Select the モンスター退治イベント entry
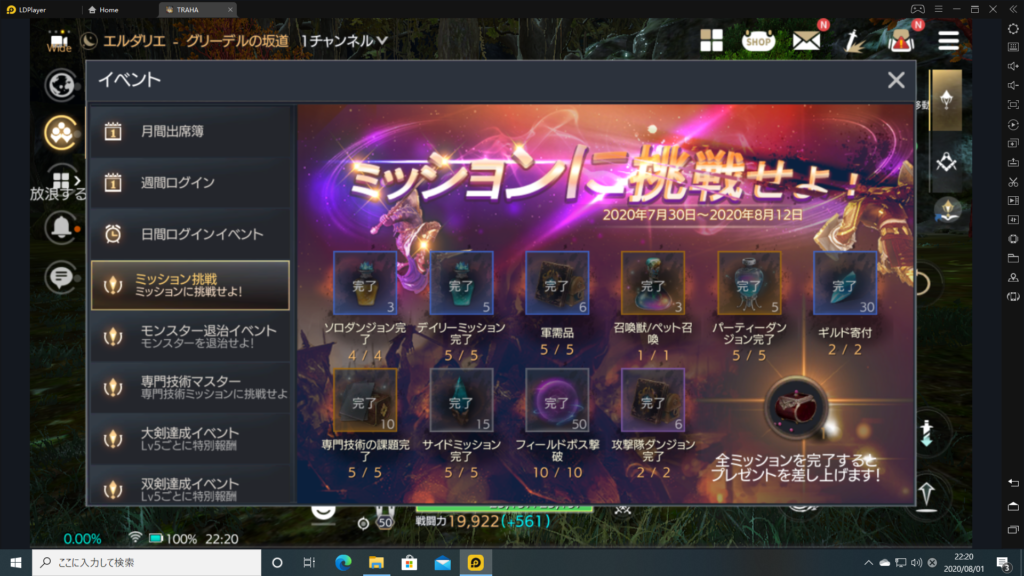Screen dimensions: 1024x576 point(190,337)
